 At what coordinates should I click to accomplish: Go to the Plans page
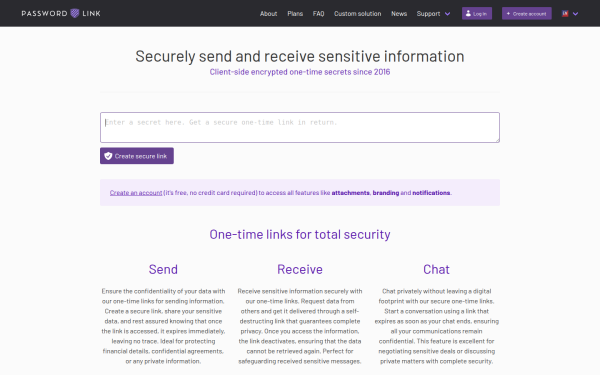tap(295, 14)
